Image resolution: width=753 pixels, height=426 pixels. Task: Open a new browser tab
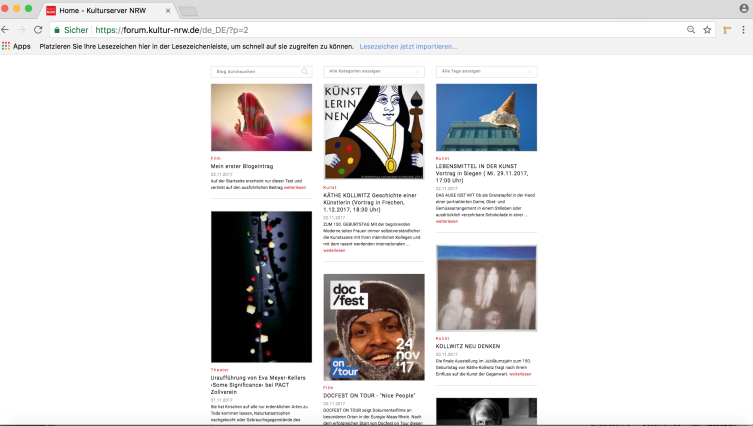click(189, 10)
